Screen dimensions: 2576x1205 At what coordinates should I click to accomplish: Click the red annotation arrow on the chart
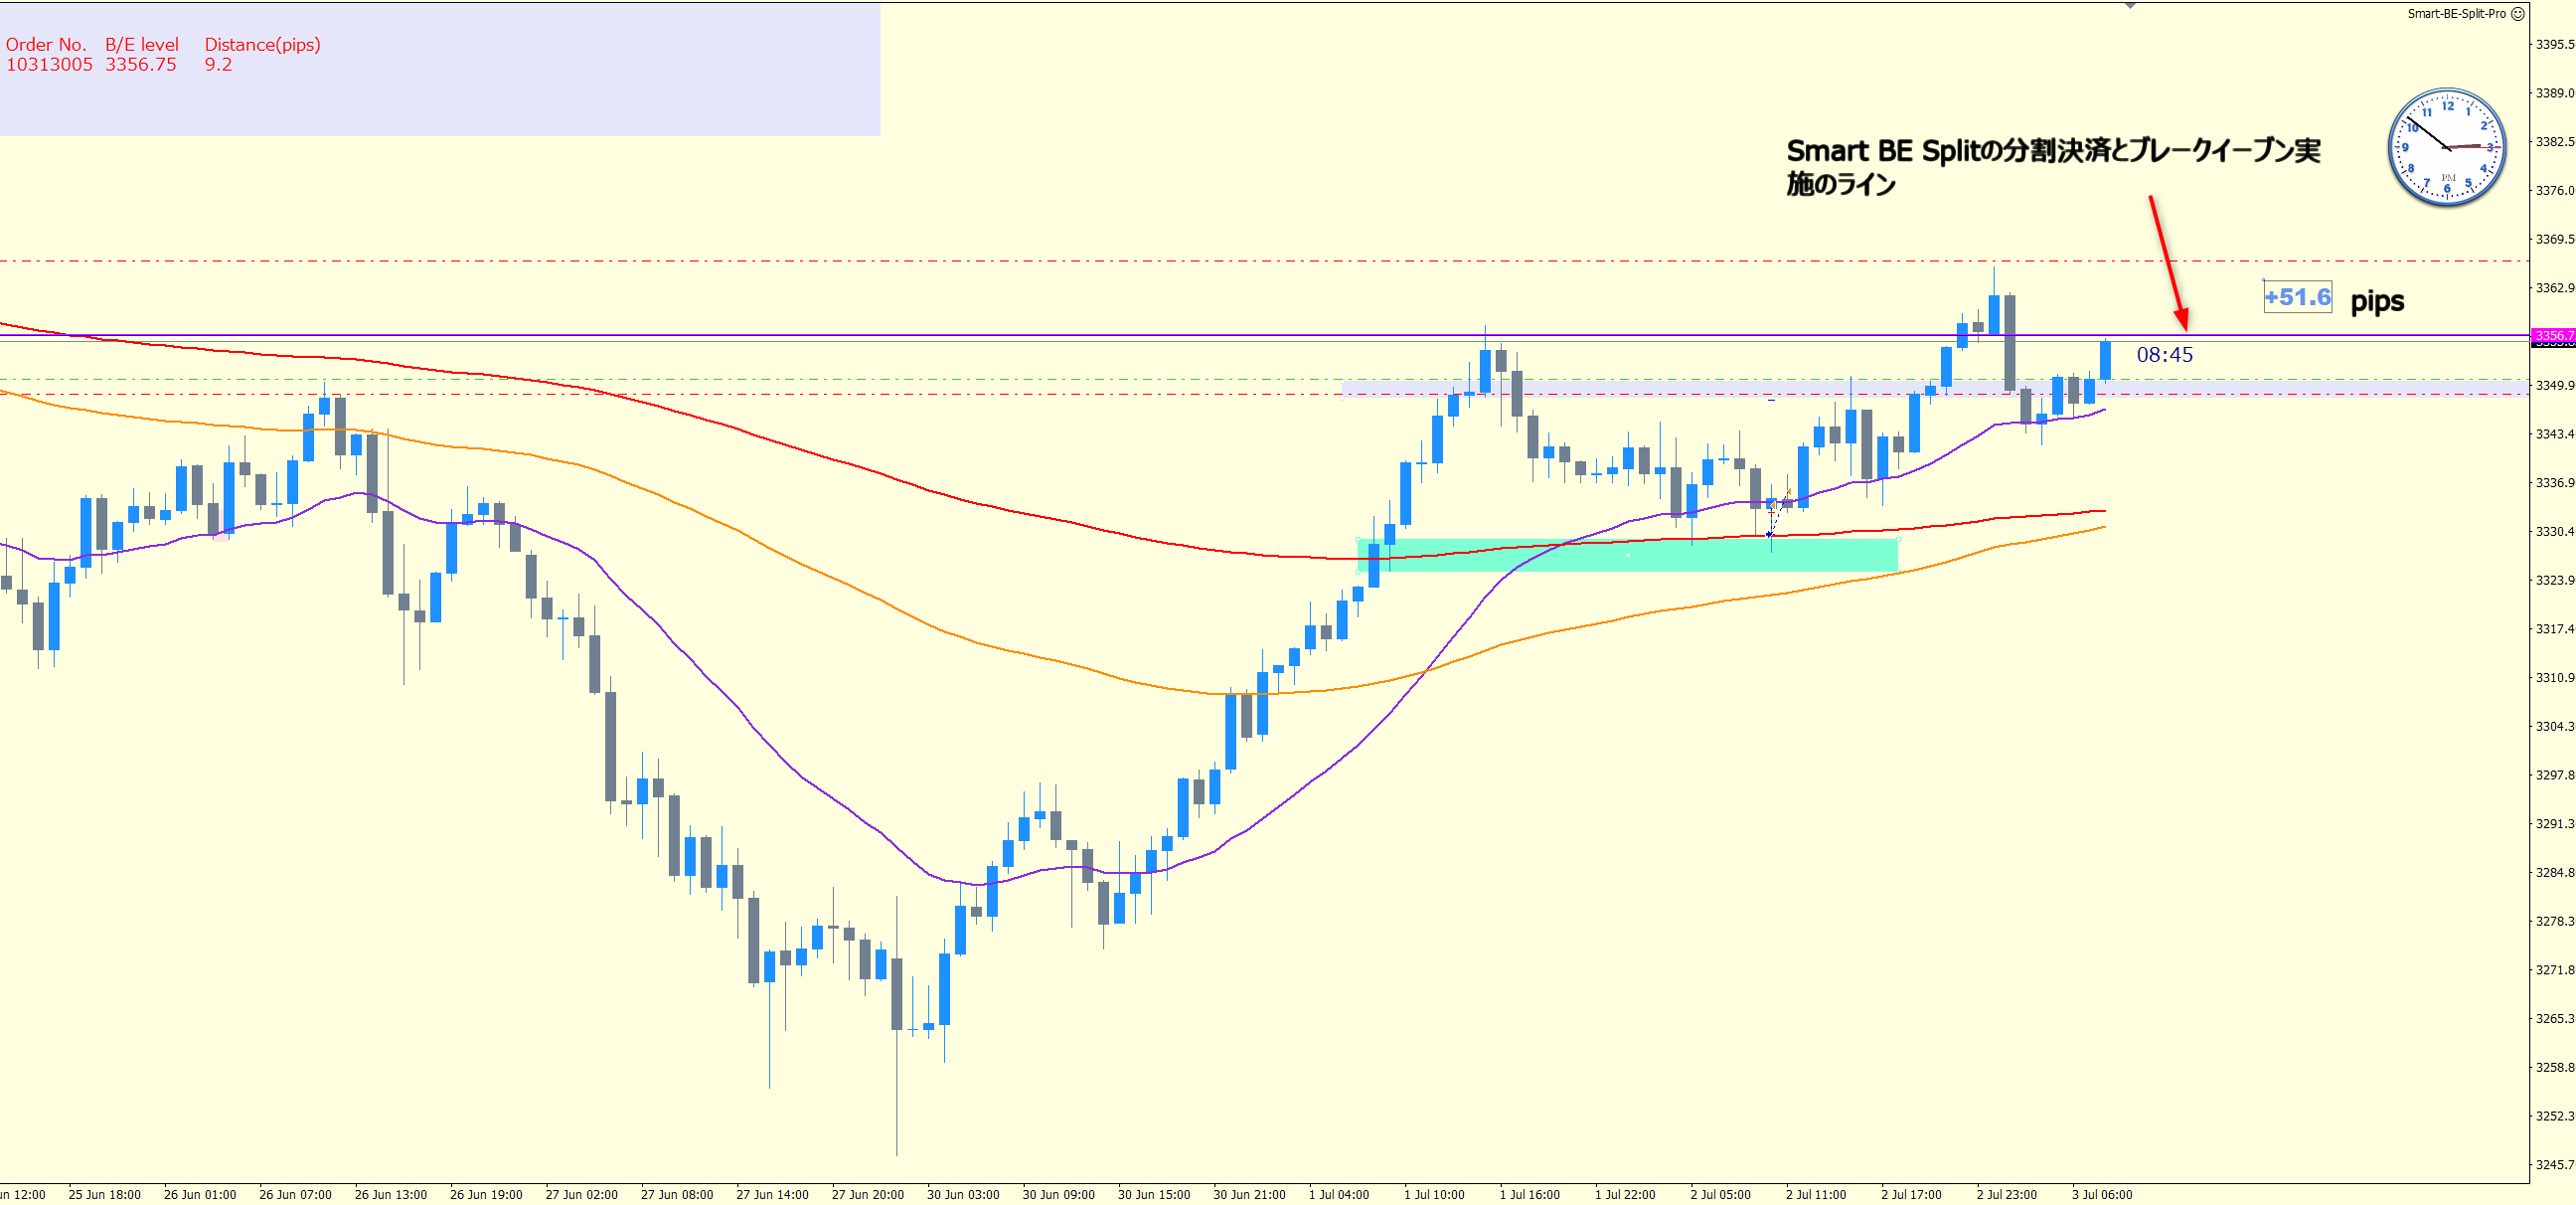point(2167,260)
